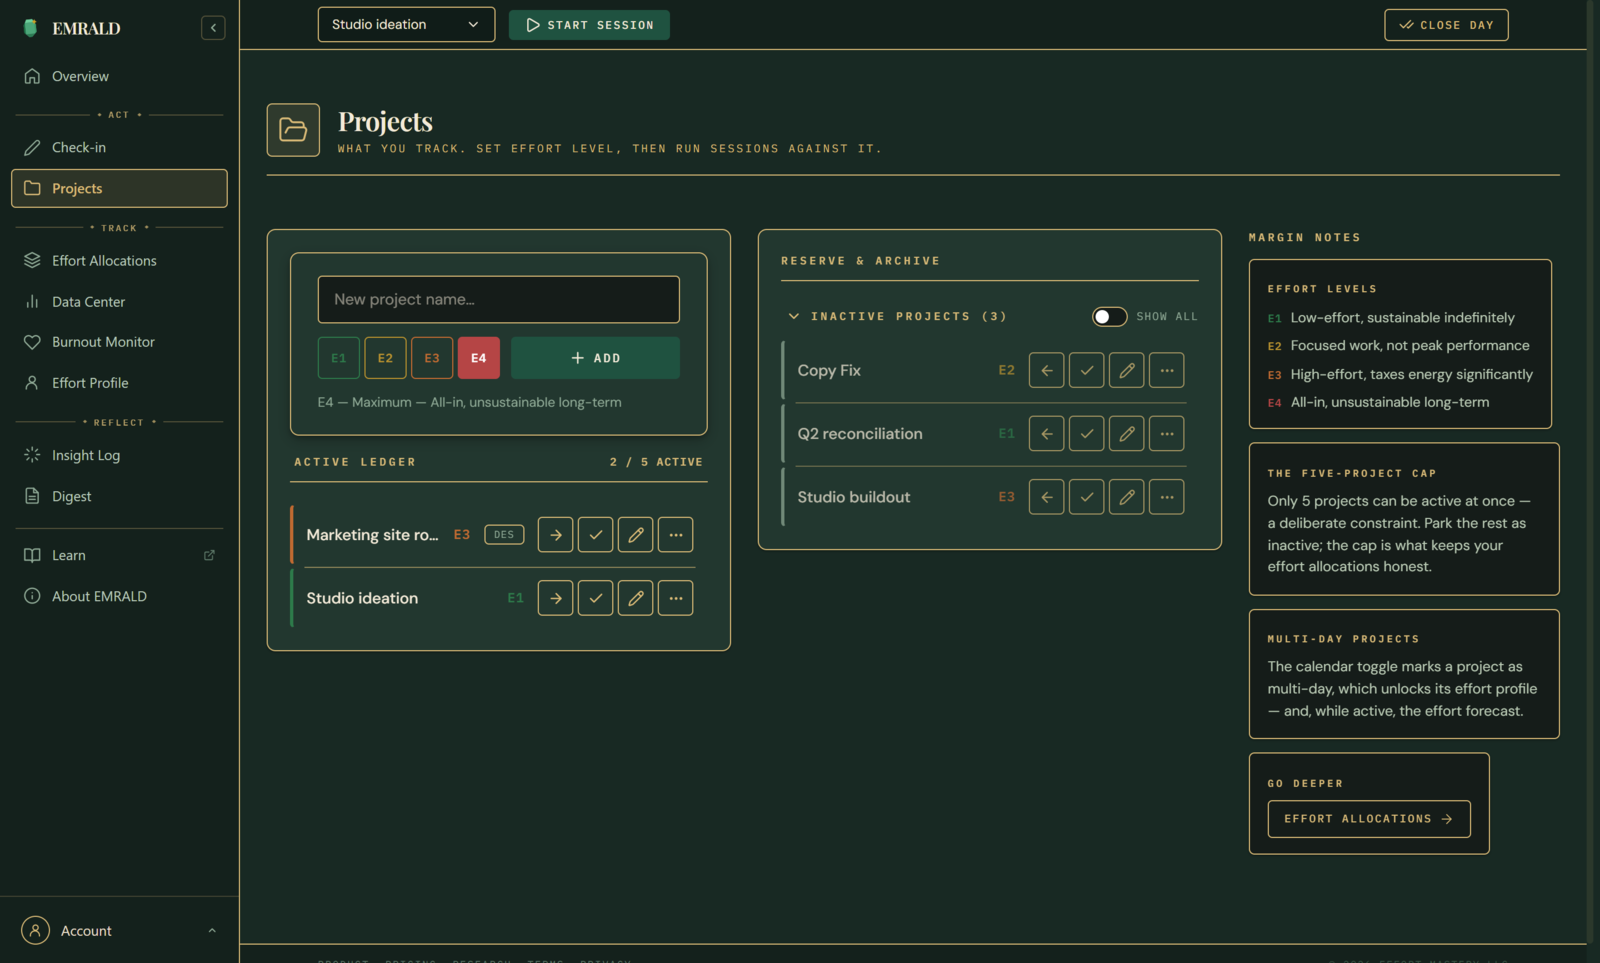Click the Q2 reconciliation project name
1600x963 pixels.
tap(860, 434)
